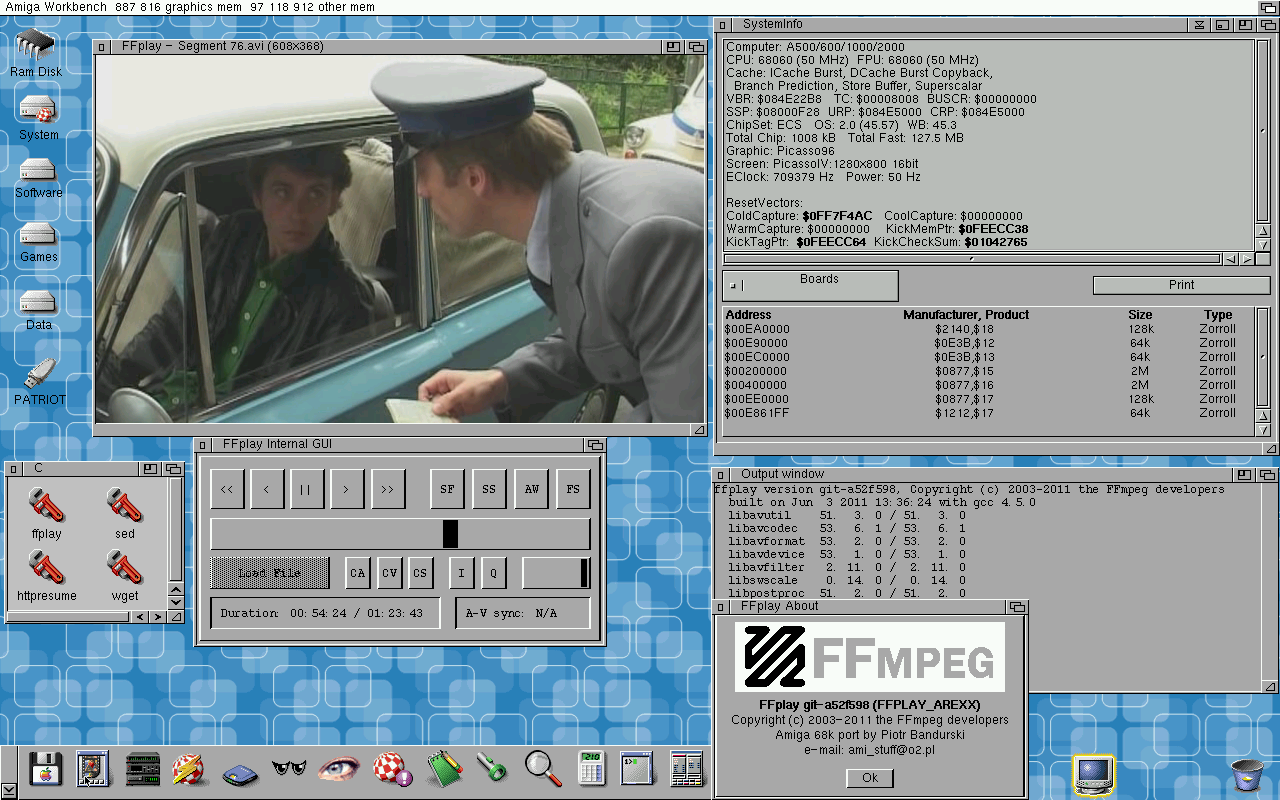The width and height of the screenshot is (1280, 800).
Task: Launch the green notepad dock icon
Action: (x=443, y=768)
